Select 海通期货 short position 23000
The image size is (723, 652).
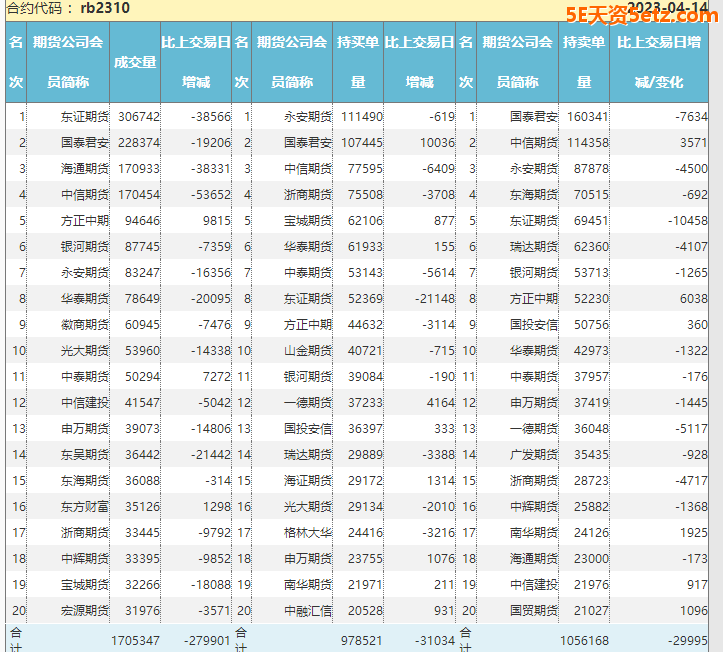[x=591, y=558]
